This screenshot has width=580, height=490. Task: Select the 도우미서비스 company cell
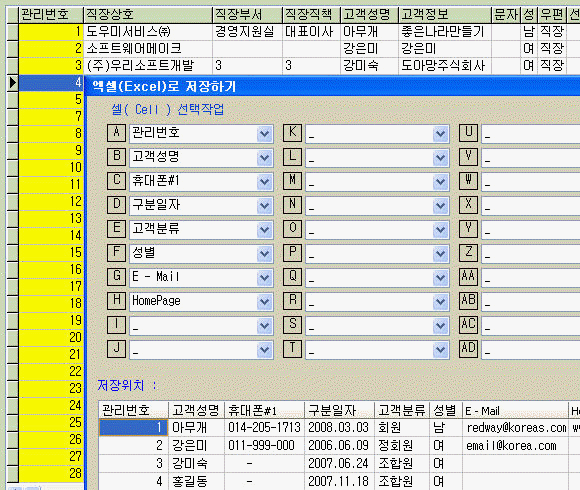click(x=148, y=32)
